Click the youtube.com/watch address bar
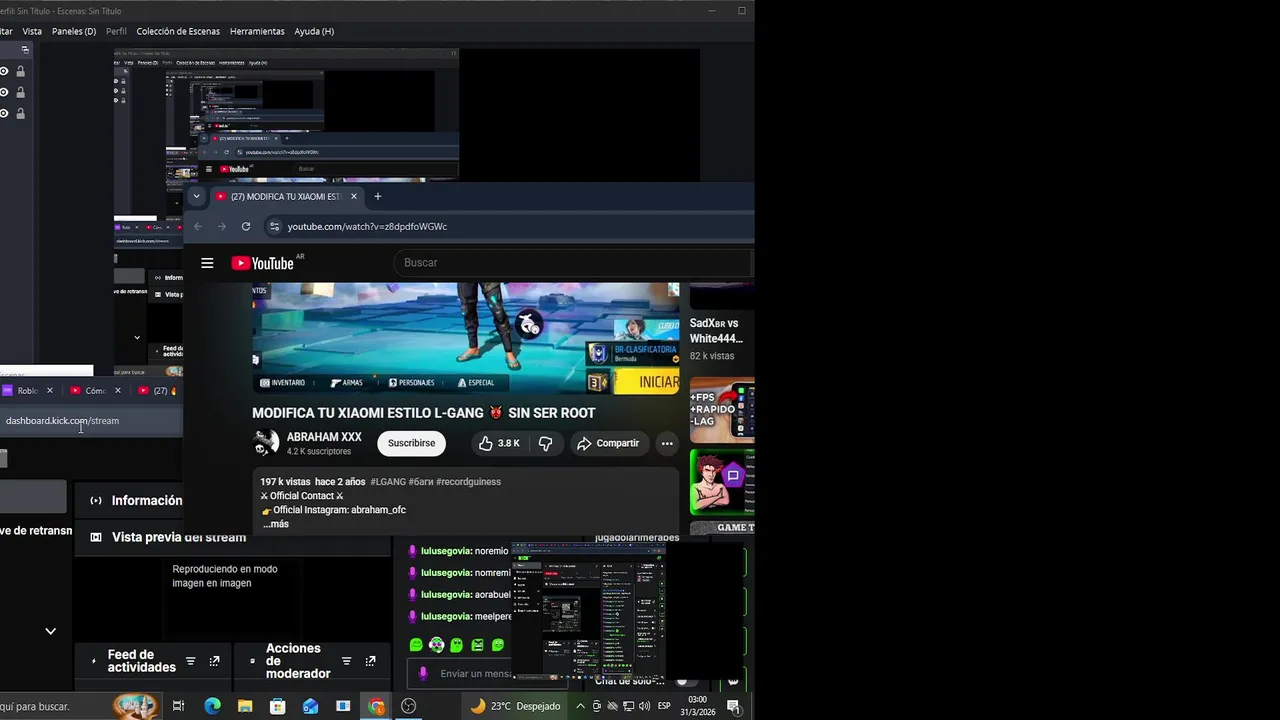The width and height of the screenshot is (1280, 720). (x=510, y=226)
